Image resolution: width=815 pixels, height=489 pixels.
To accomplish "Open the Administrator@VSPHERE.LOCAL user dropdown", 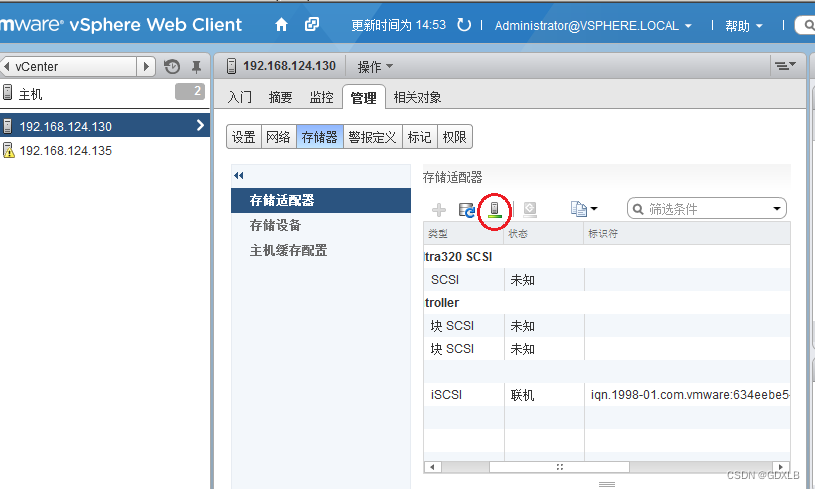I will (593, 25).
